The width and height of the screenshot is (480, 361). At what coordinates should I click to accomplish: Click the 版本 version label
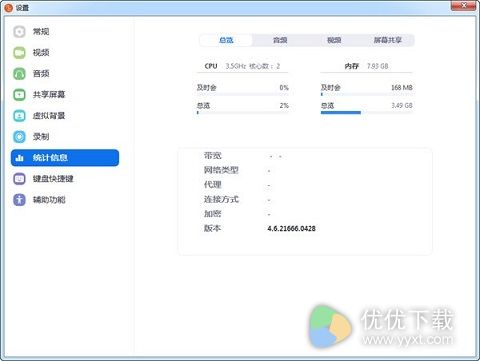[x=213, y=228]
